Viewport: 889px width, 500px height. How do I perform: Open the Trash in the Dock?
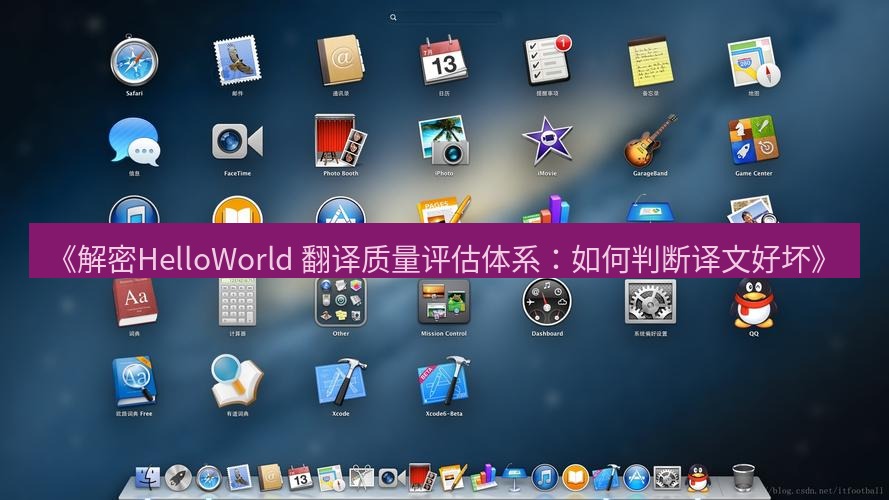point(743,477)
